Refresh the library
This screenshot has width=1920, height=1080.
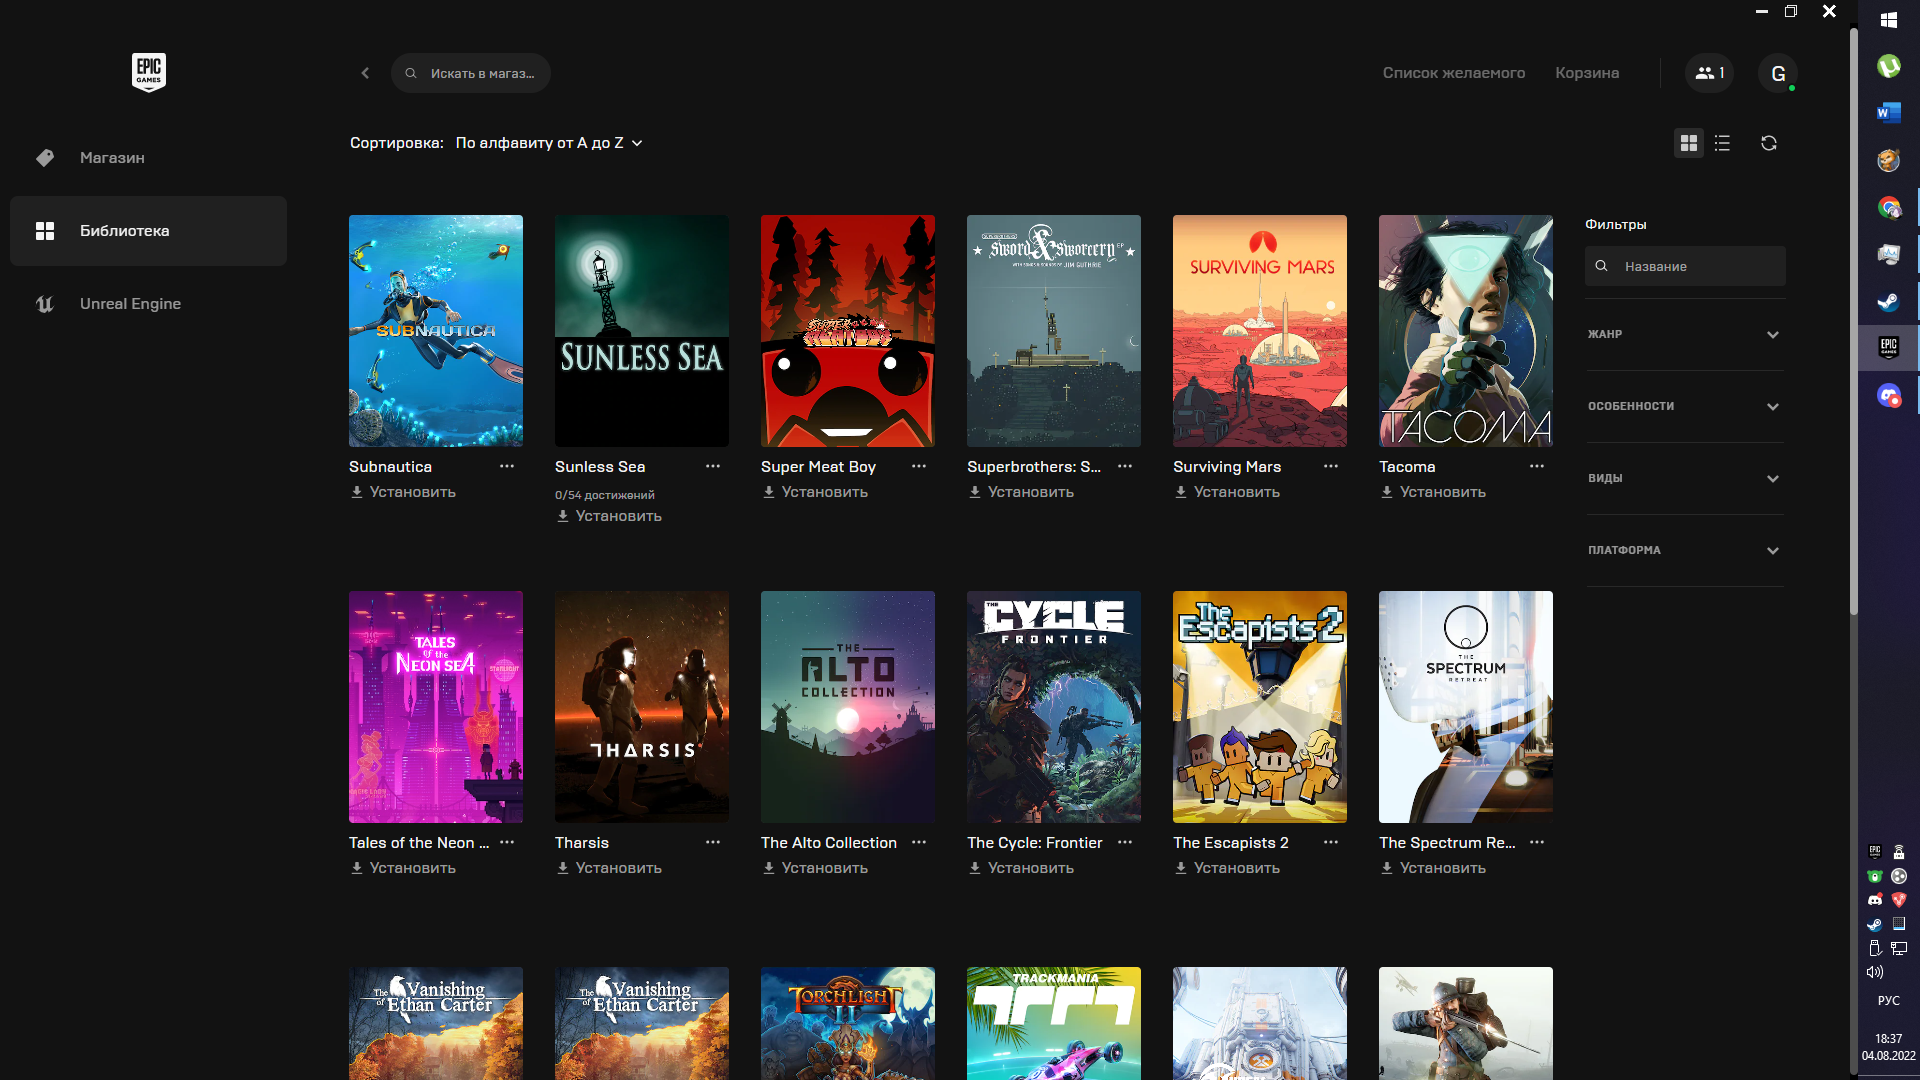[x=1769, y=143]
